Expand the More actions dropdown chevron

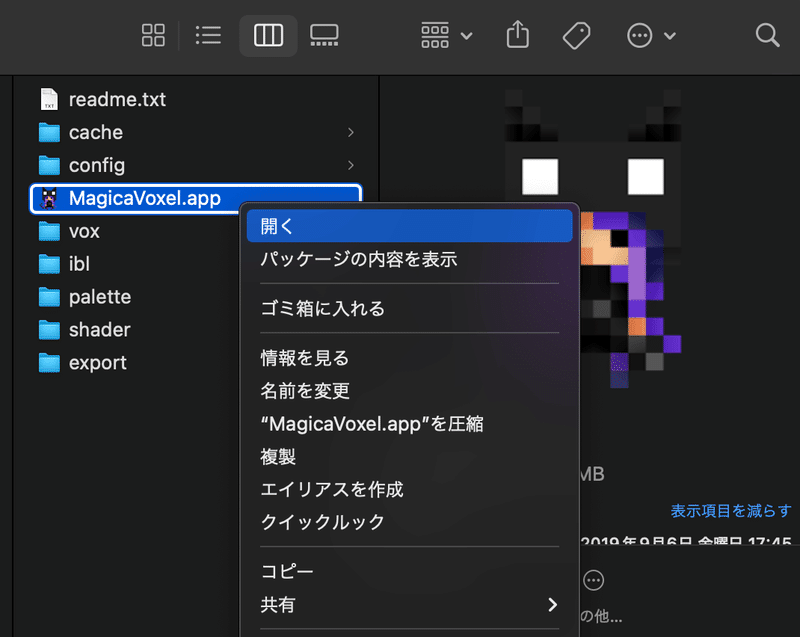click(x=670, y=36)
